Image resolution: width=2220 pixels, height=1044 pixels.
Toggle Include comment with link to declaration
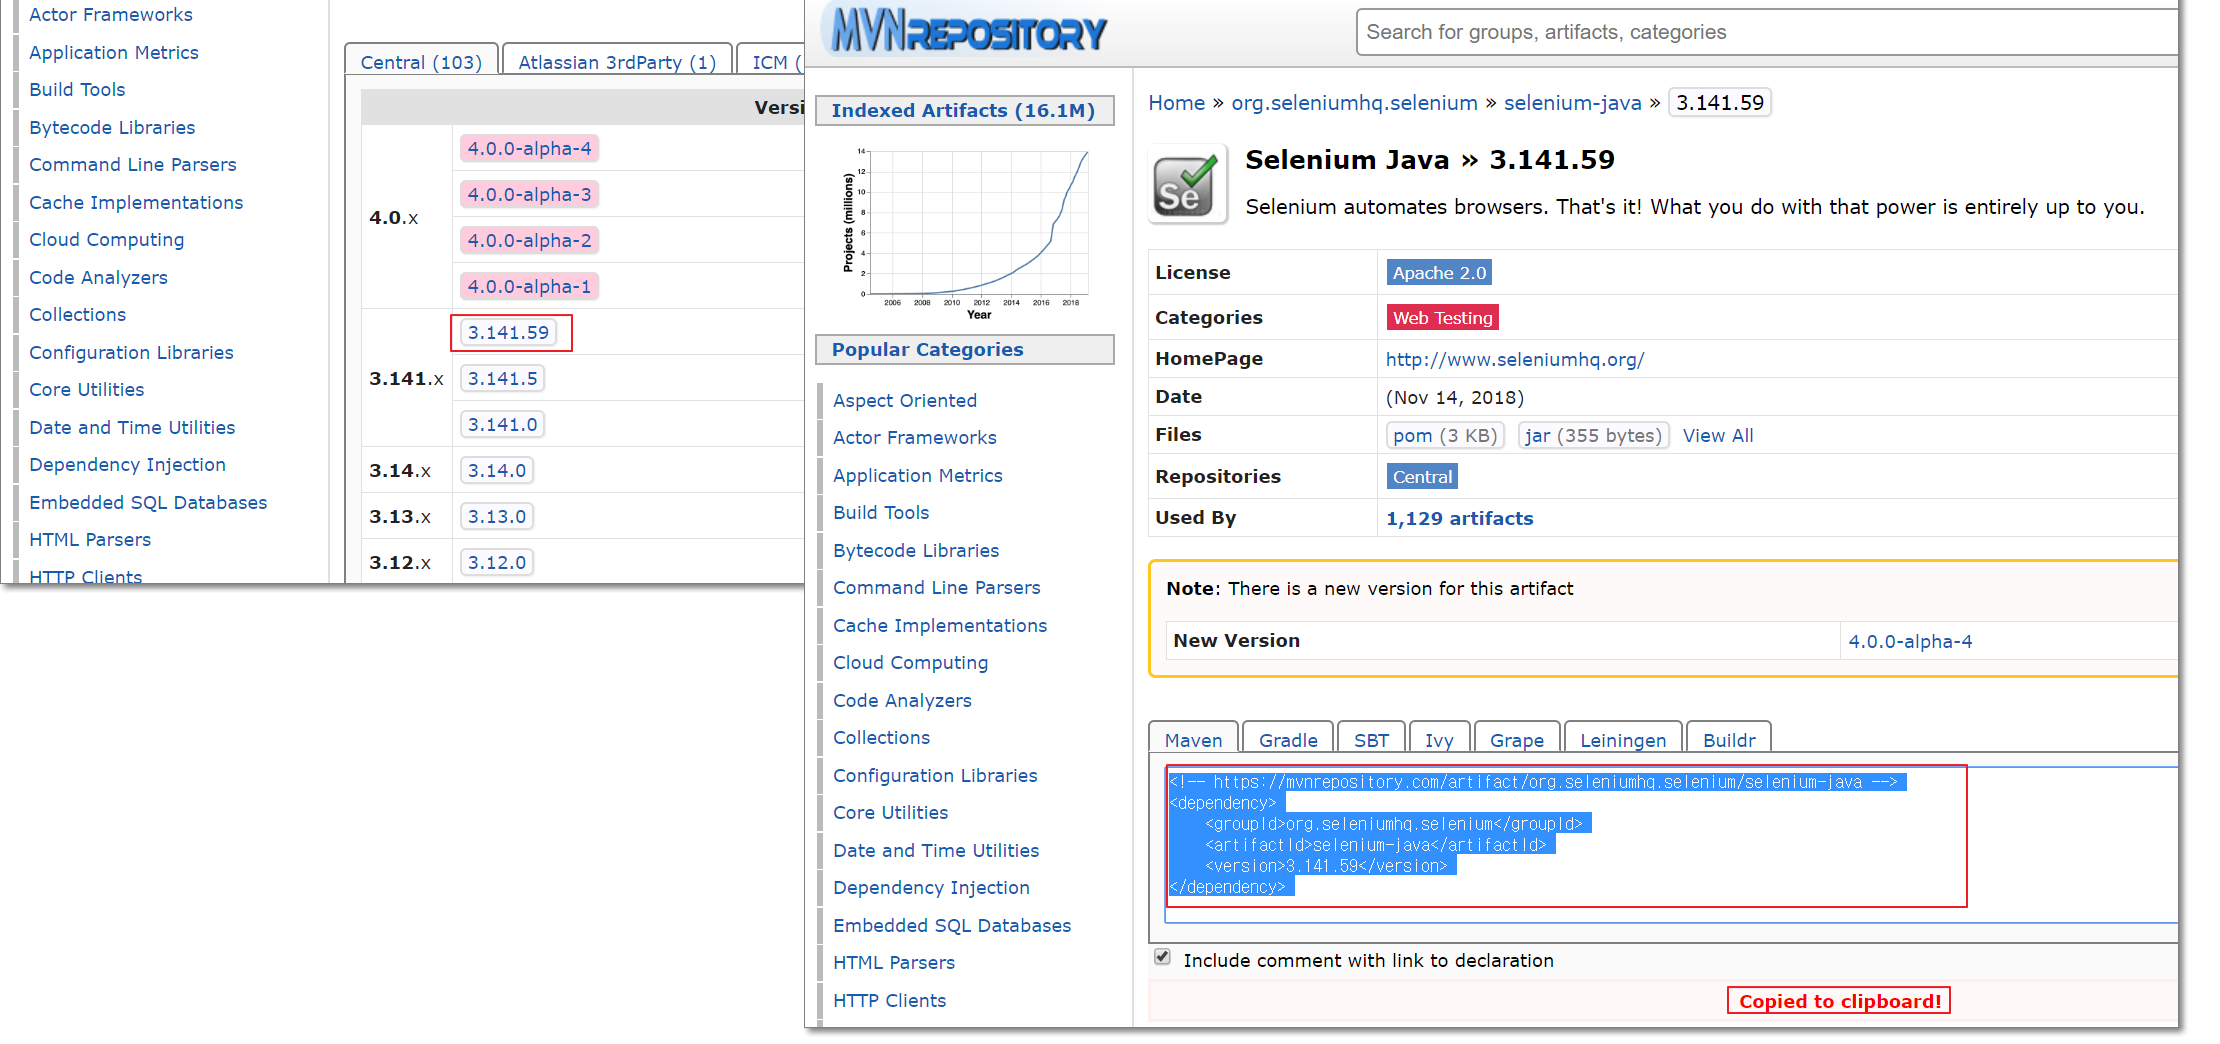pos(1162,957)
